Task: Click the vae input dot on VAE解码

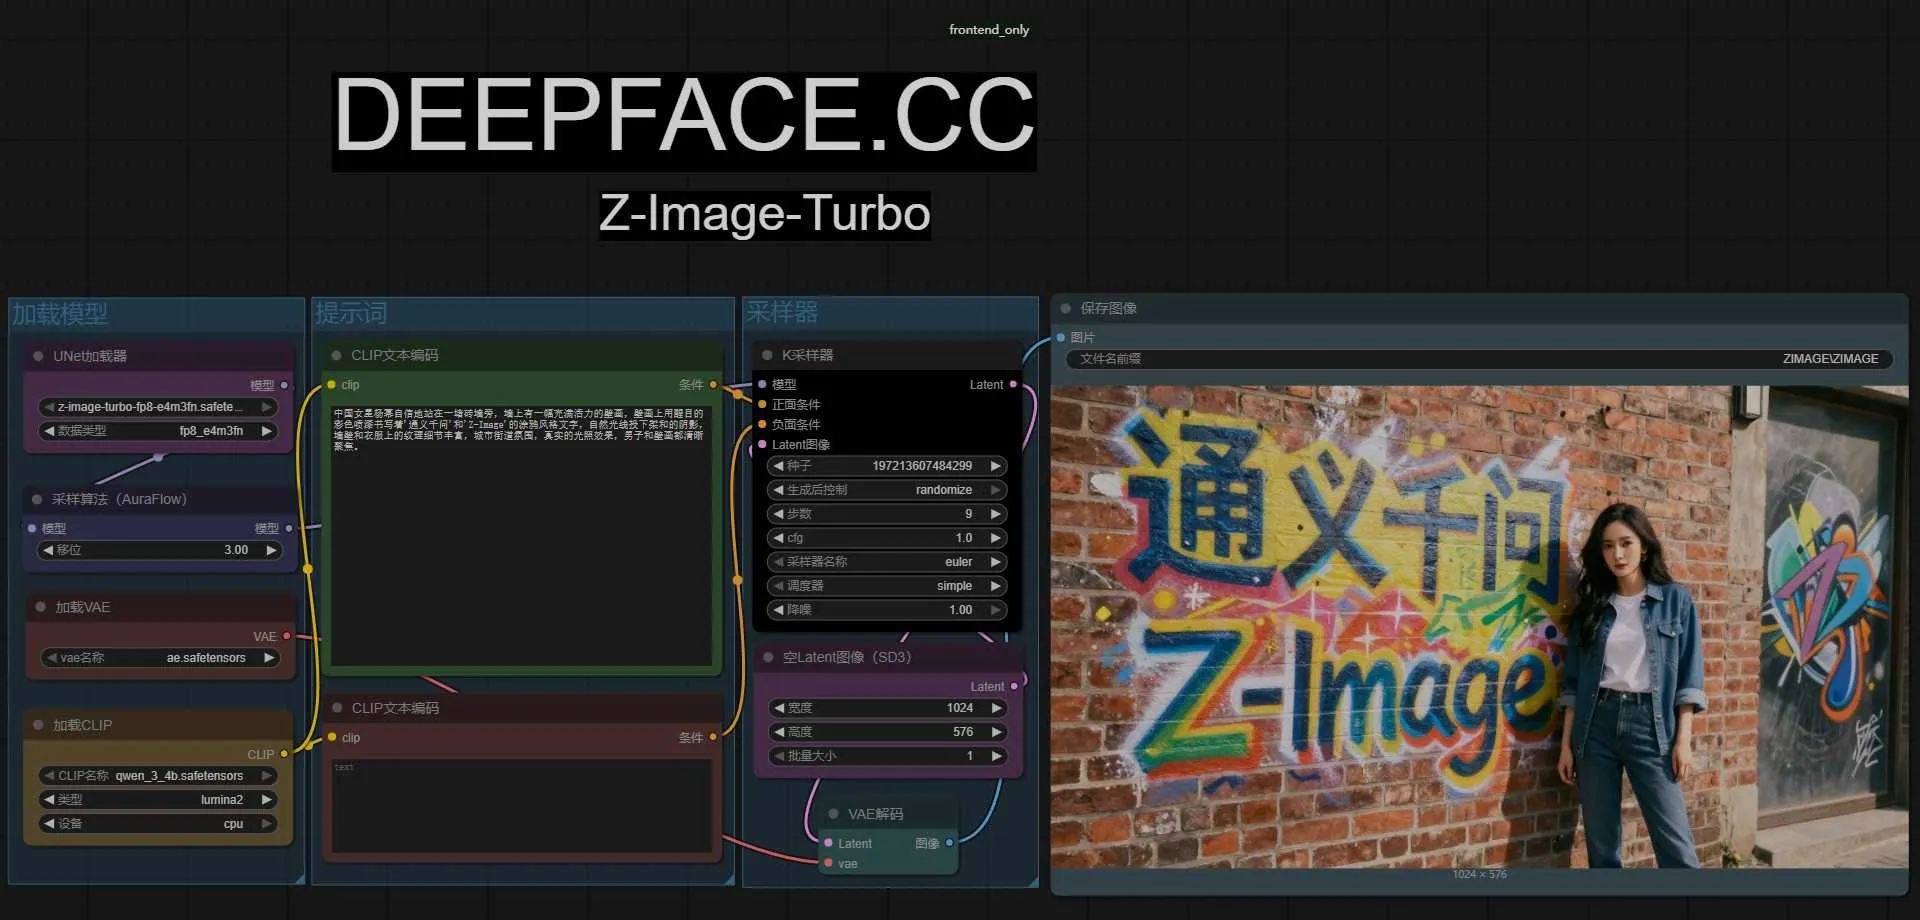Action: 827,864
